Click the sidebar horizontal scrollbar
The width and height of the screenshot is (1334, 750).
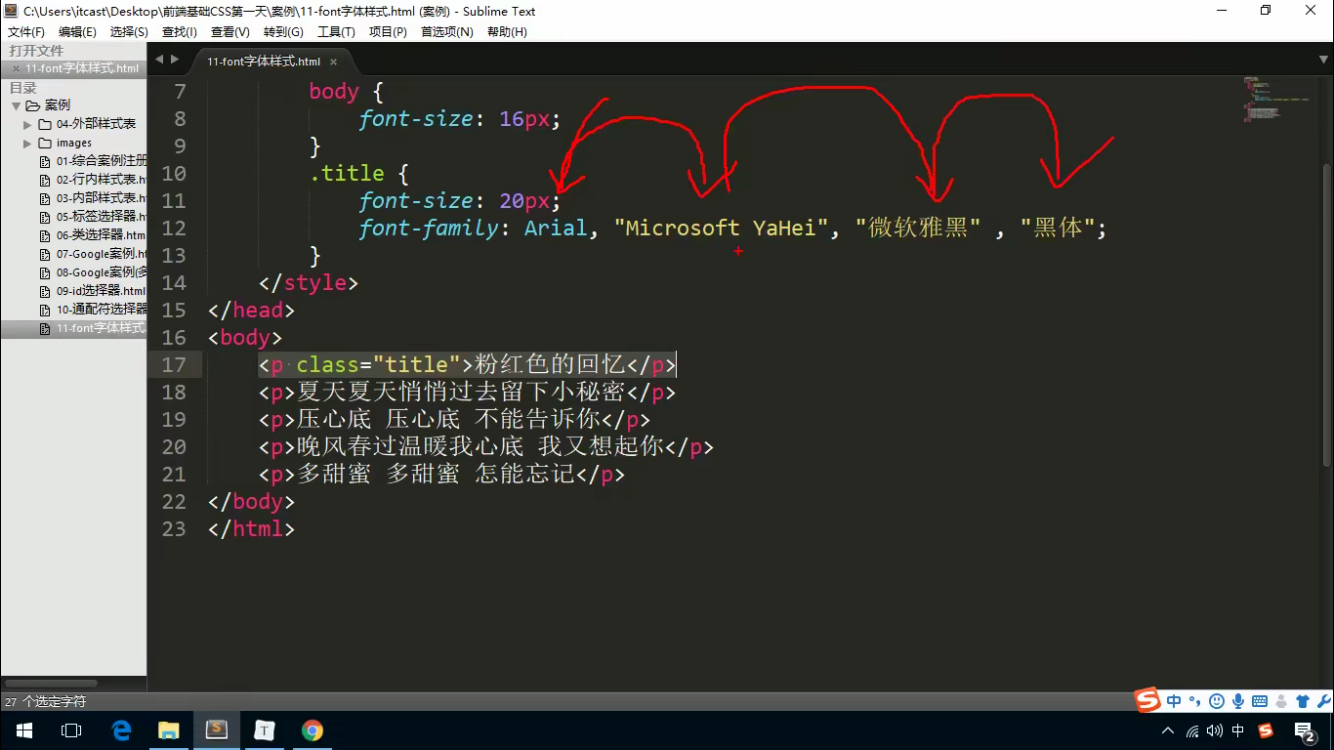pyautogui.click(x=50, y=684)
